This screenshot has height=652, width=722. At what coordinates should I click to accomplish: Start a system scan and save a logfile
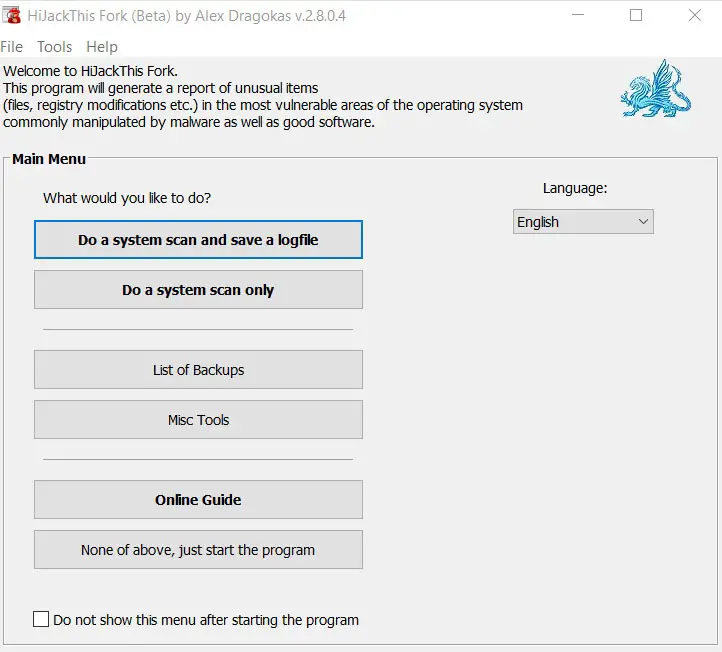coord(198,240)
